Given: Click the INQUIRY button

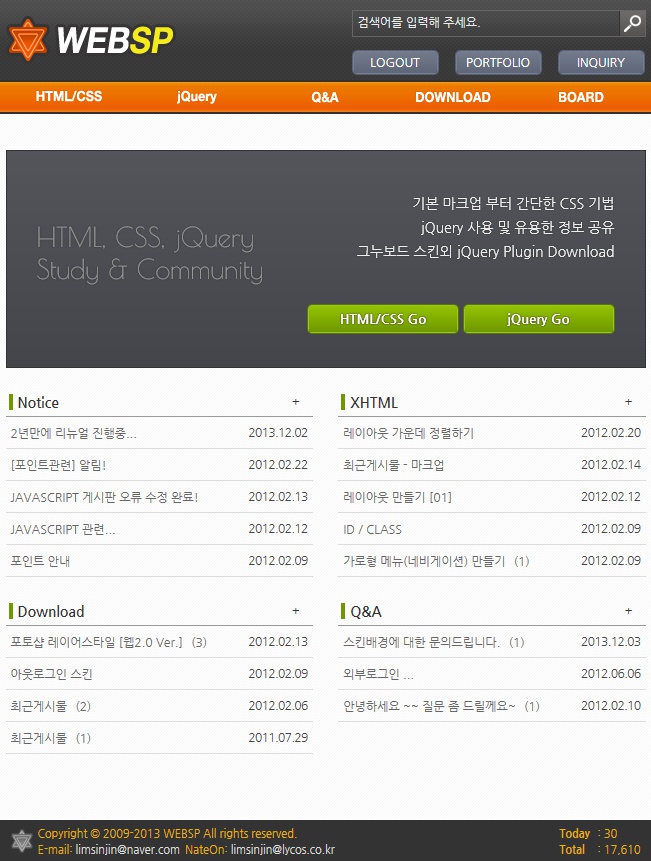Looking at the screenshot, I should pyautogui.click(x=600, y=62).
